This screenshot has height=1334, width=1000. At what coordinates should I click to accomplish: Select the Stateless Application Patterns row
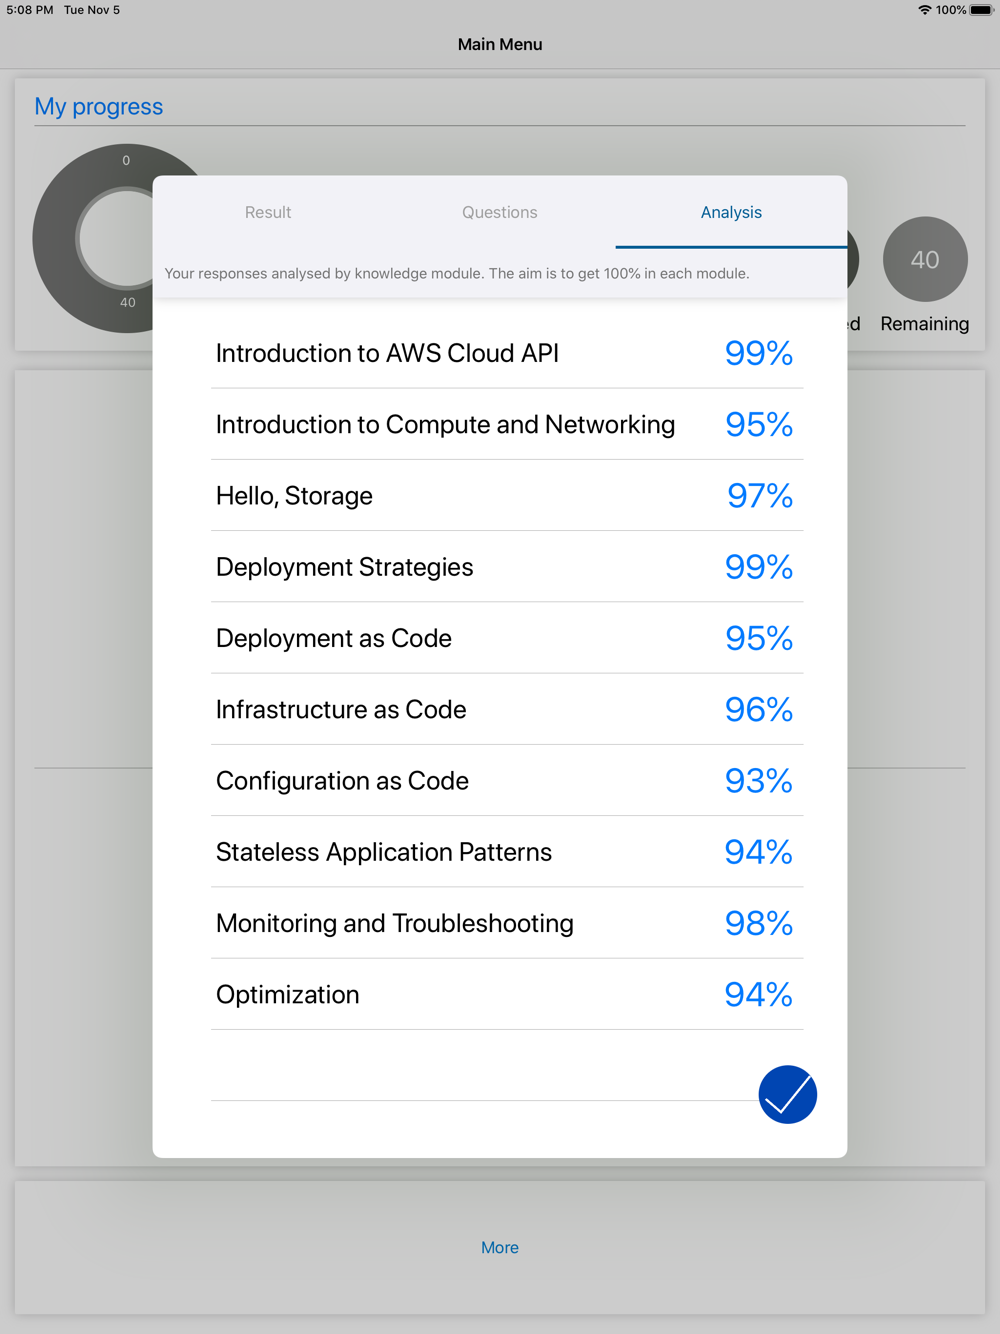click(507, 852)
